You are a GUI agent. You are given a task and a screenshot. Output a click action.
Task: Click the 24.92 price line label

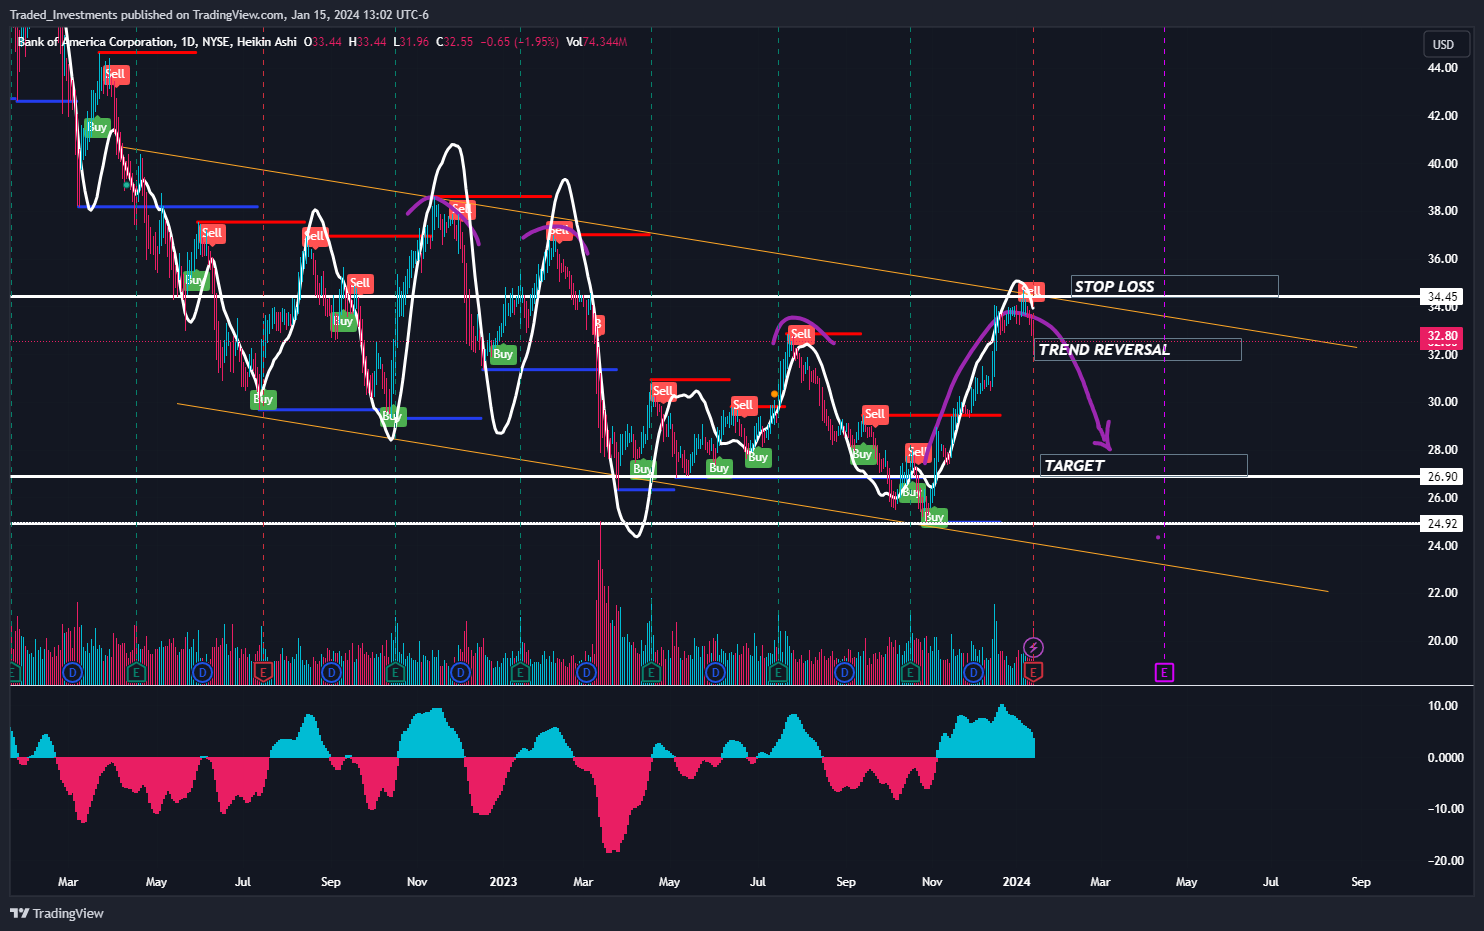coord(1442,523)
